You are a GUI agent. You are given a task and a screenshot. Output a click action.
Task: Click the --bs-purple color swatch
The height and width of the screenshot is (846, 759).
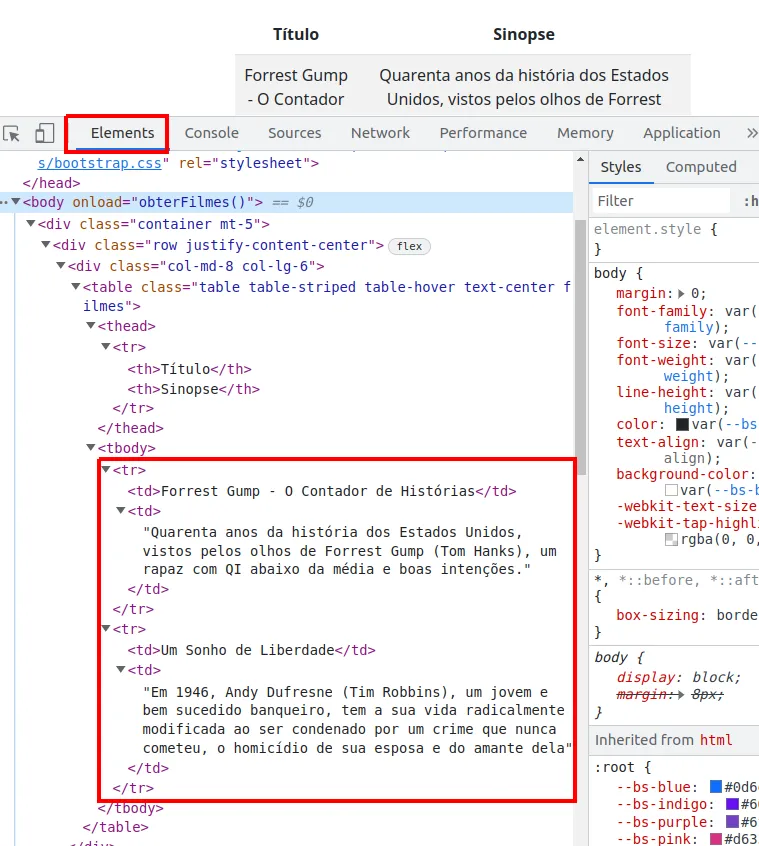[732, 822]
